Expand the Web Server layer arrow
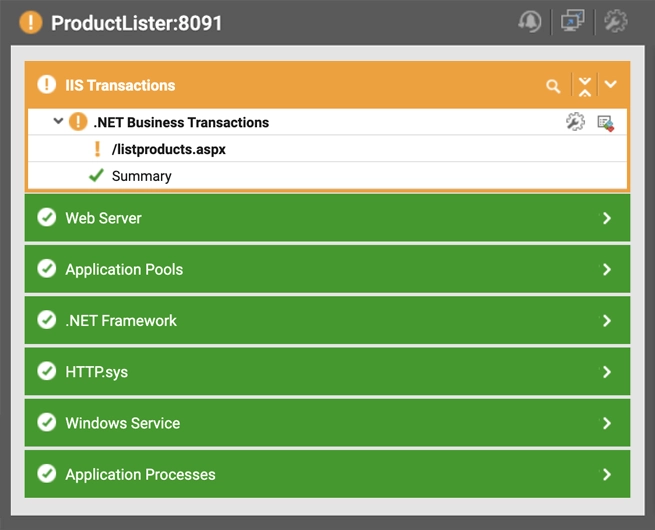The height and width of the screenshot is (530, 655). pyautogui.click(x=607, y=218)
